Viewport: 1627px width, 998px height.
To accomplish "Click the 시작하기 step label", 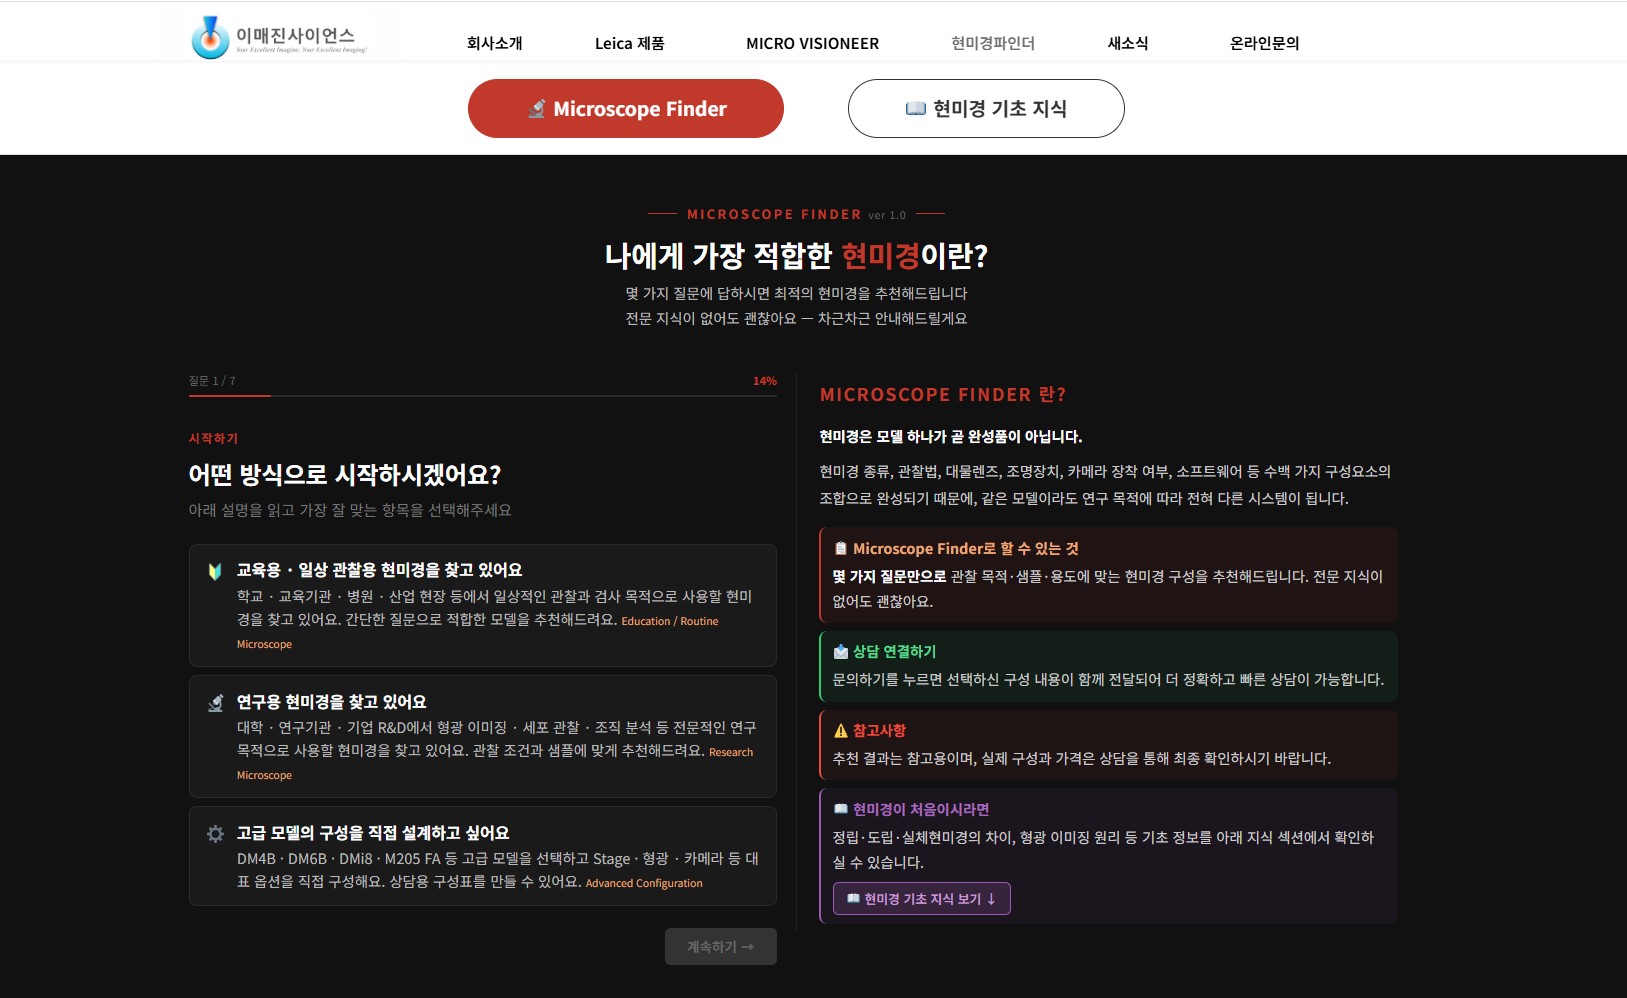I will coord(214,439).
